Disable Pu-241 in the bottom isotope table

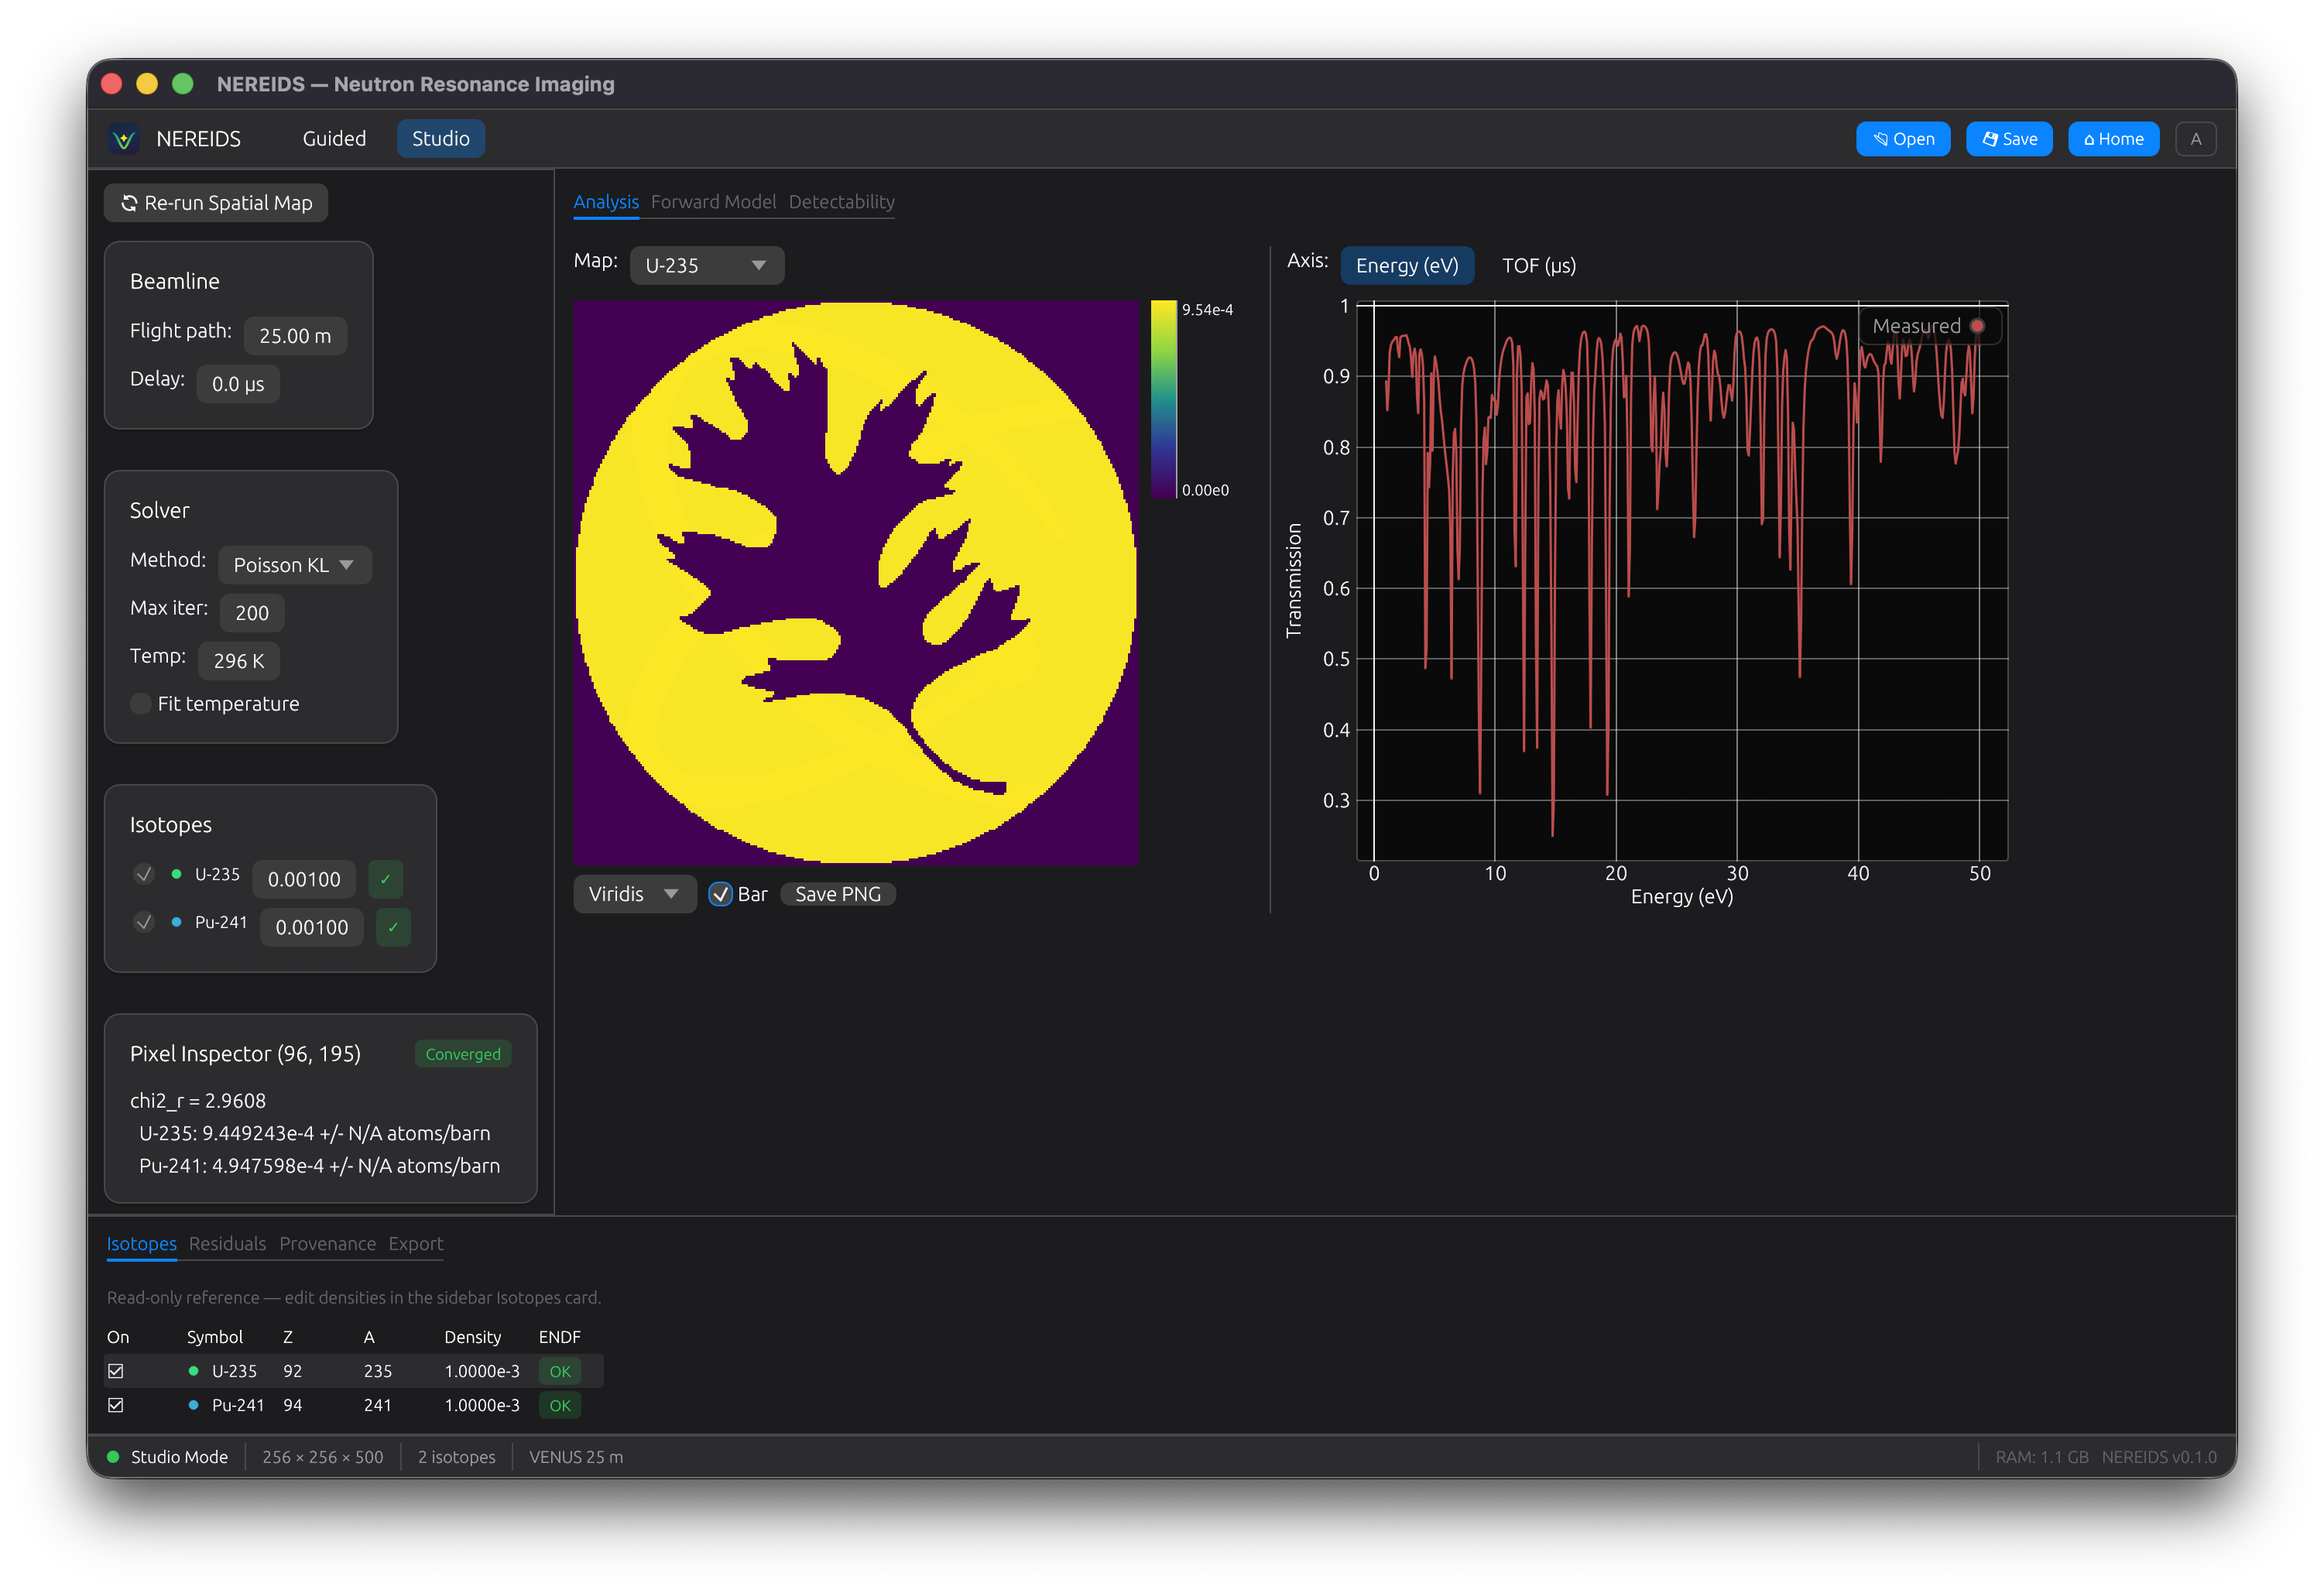pos(116,1405)
